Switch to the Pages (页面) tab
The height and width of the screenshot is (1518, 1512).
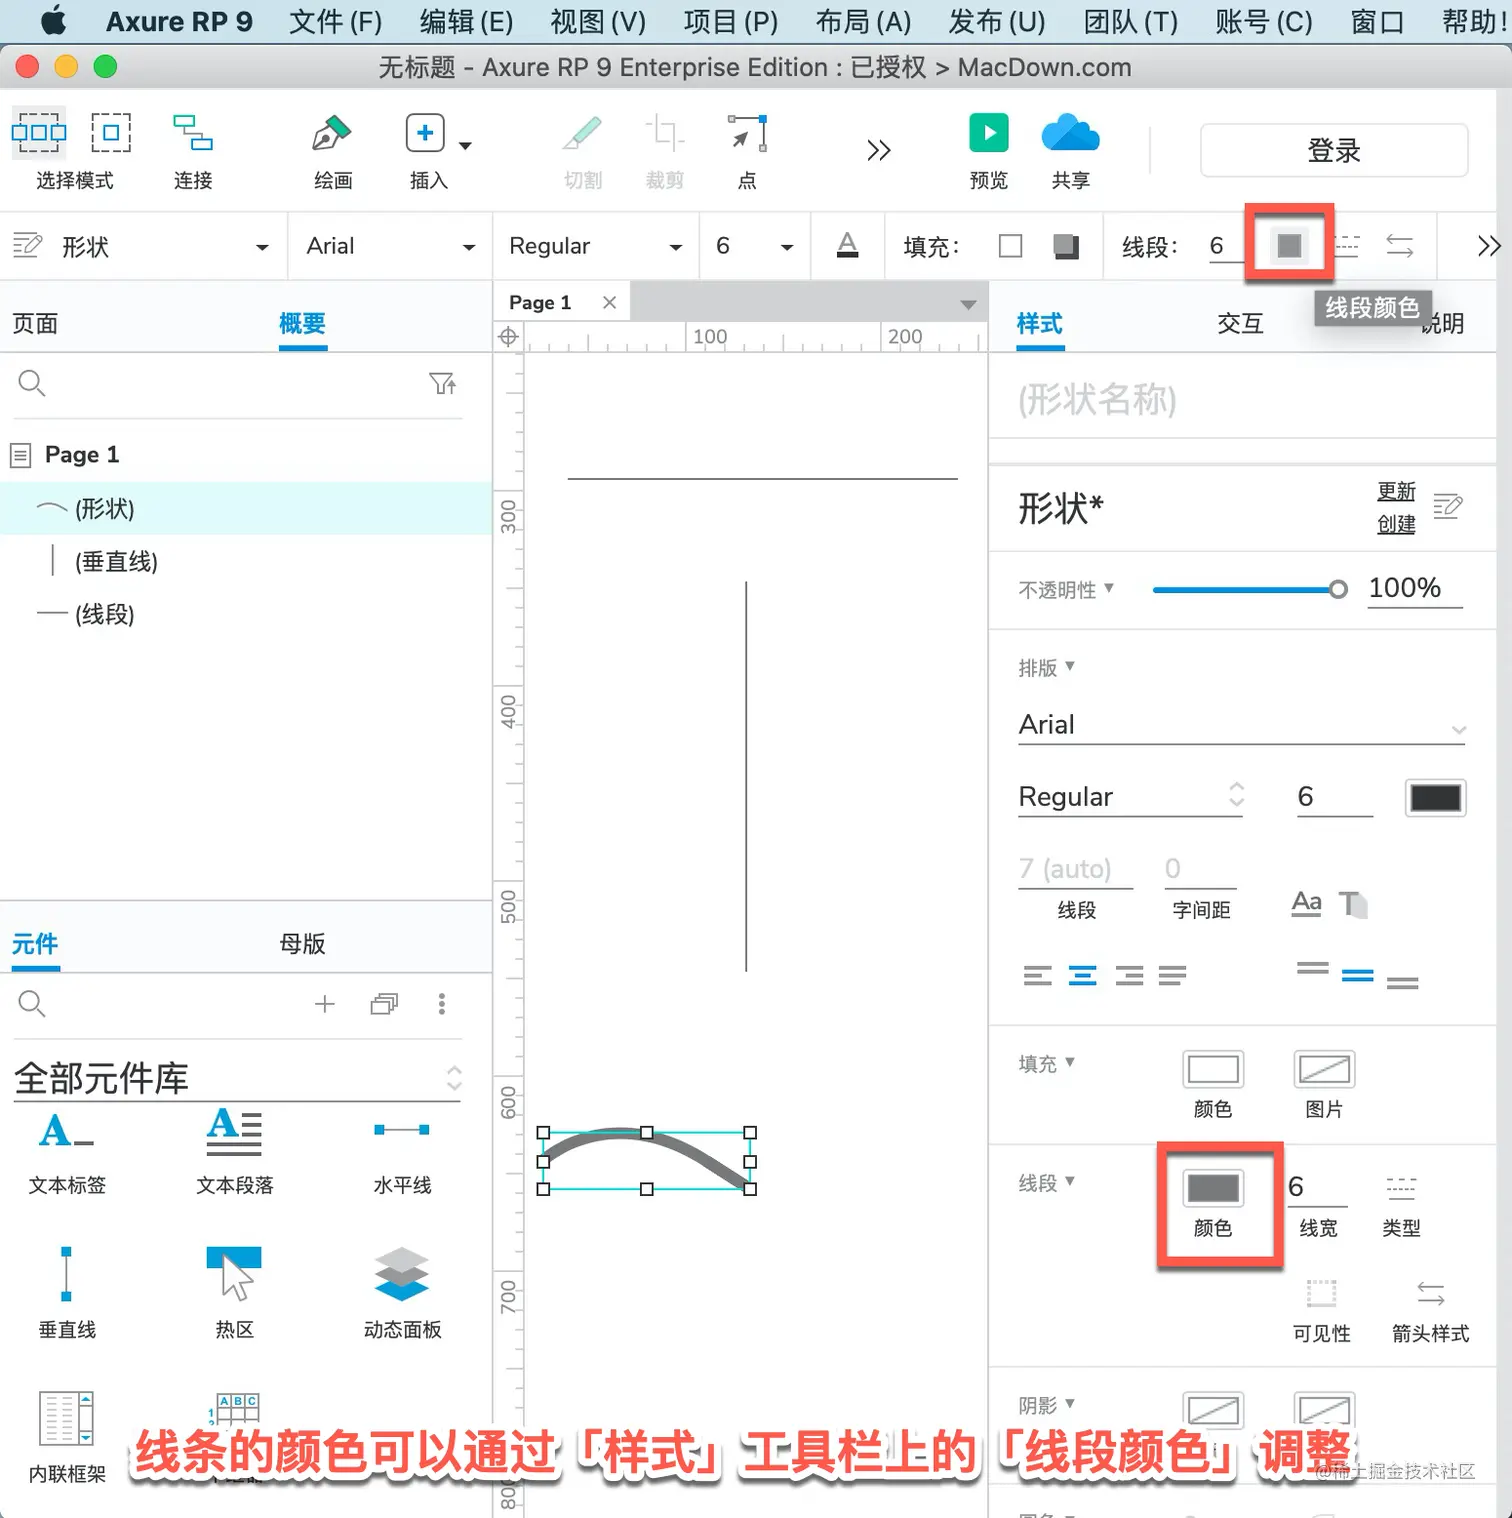tap(35, 323)
